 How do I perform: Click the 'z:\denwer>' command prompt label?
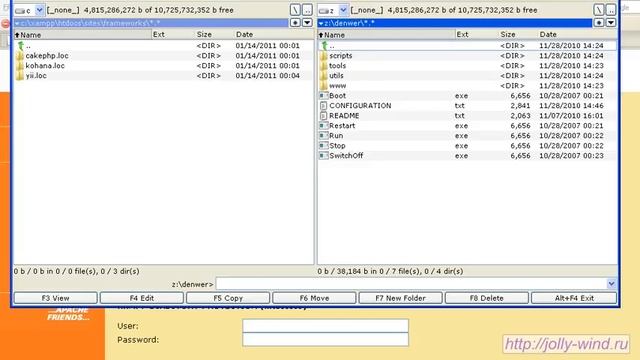[x=192, y=284]
